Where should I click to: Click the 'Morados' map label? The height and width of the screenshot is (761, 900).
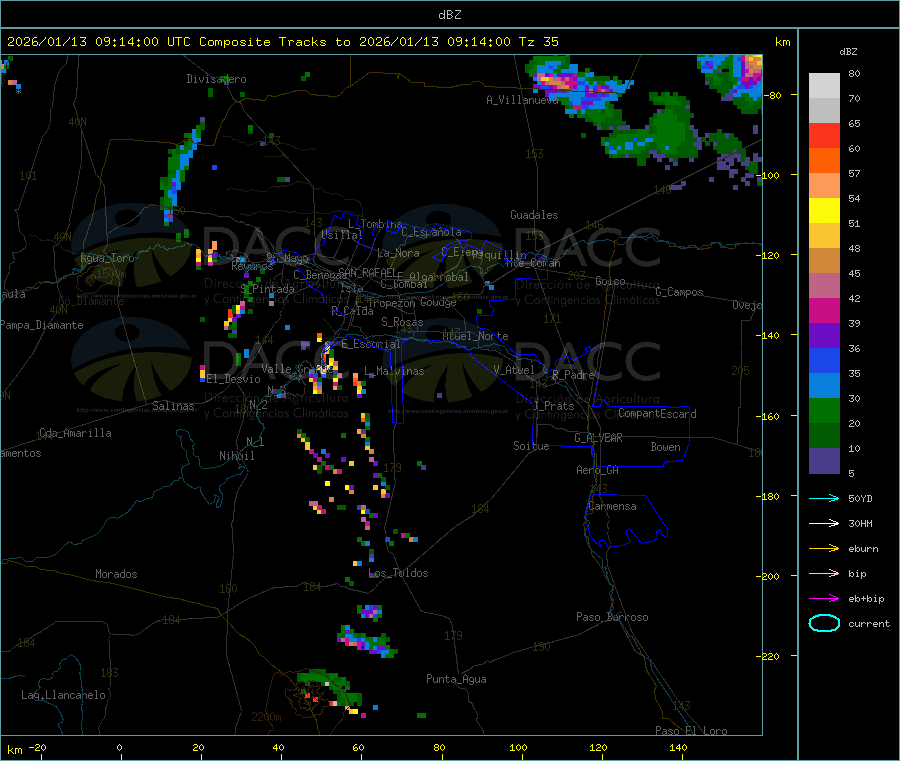[x=116, y=574]
